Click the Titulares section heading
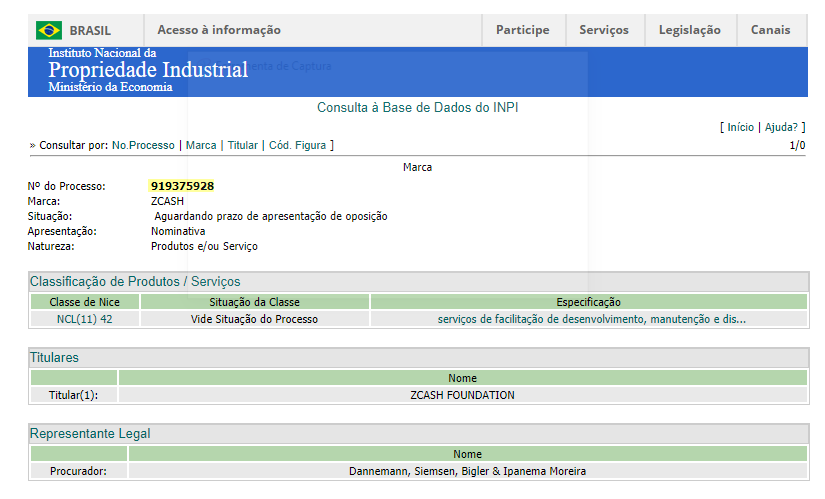 pos(54,357)
